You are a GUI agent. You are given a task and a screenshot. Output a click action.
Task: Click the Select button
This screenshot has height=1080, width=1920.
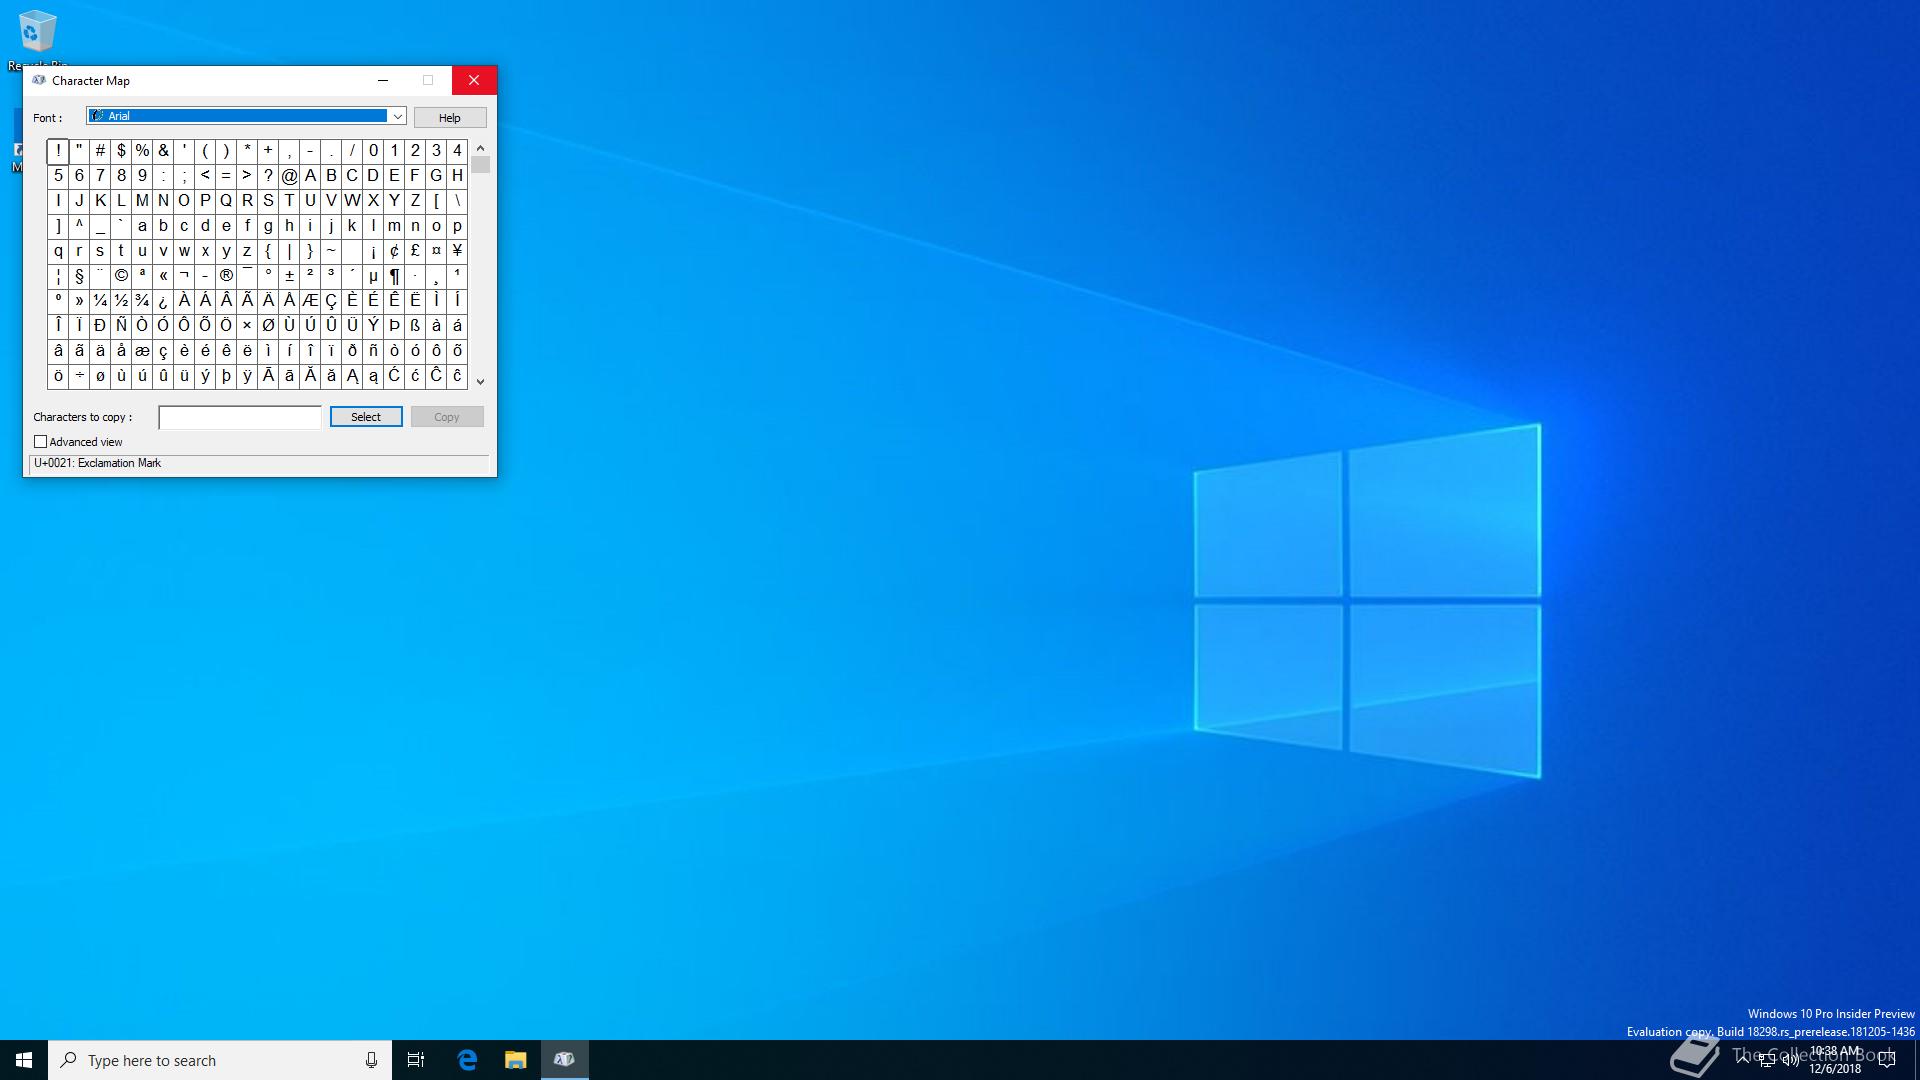pos(366,417)
